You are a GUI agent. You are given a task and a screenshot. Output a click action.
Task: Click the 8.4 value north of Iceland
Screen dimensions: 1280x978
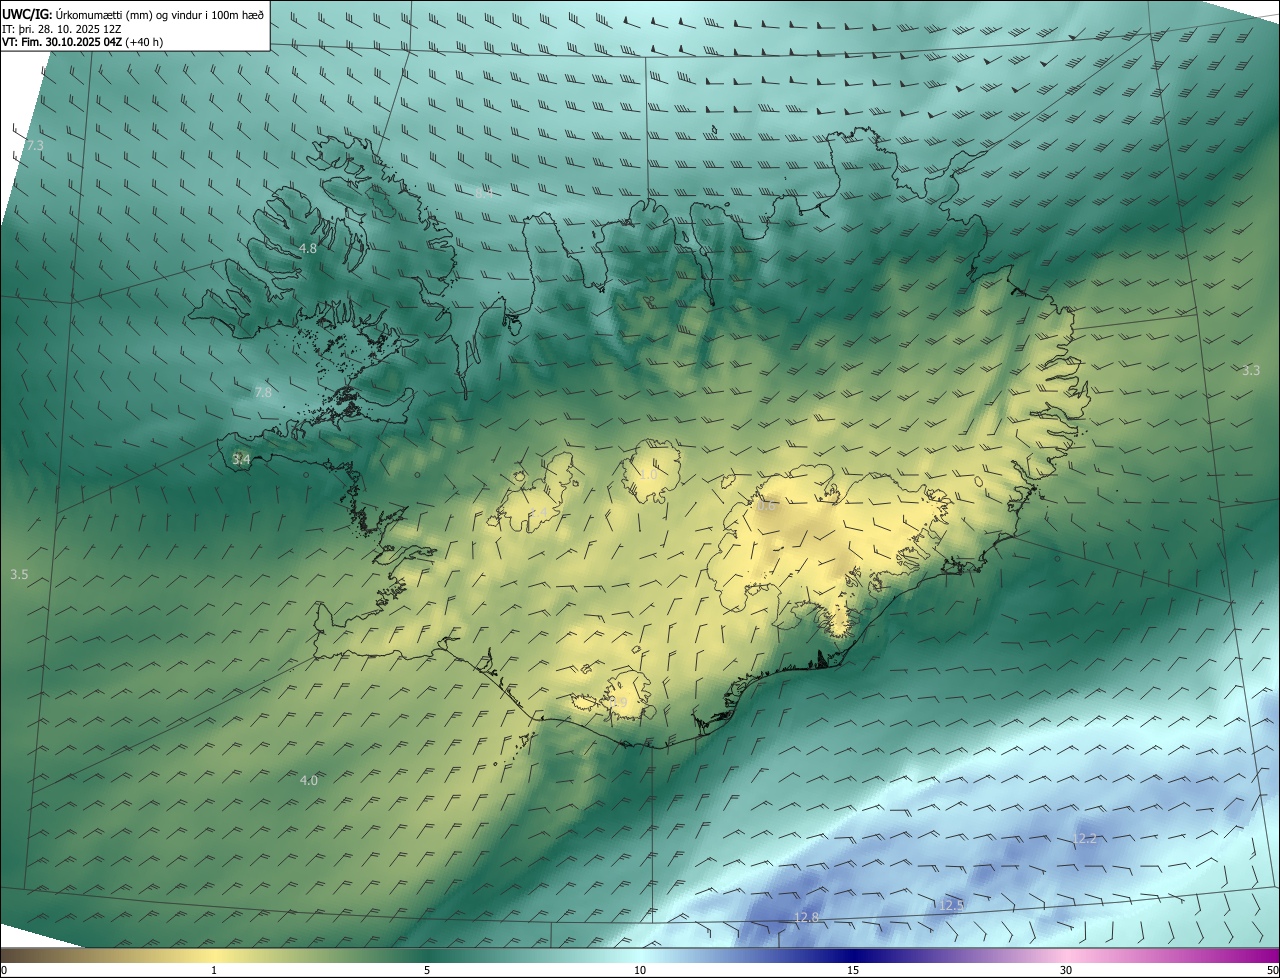(x=484, y=193)
